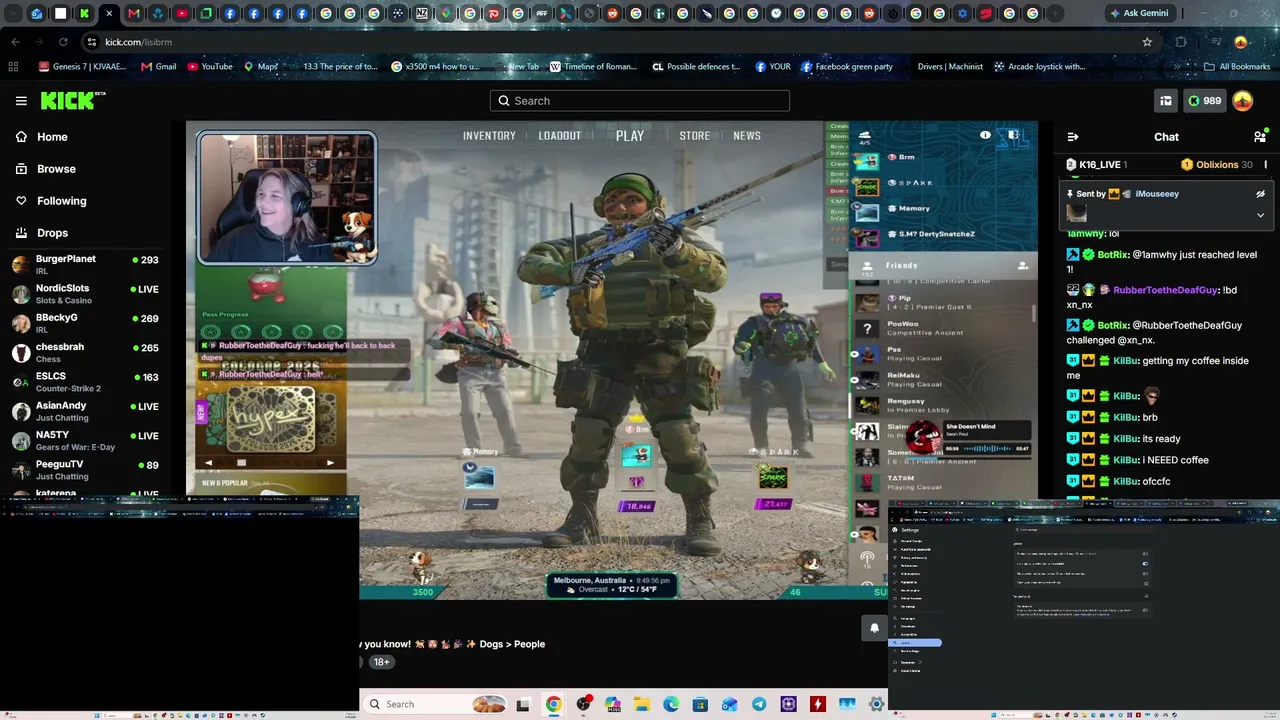
Task: Show the chat users list
Action: 1260,137
